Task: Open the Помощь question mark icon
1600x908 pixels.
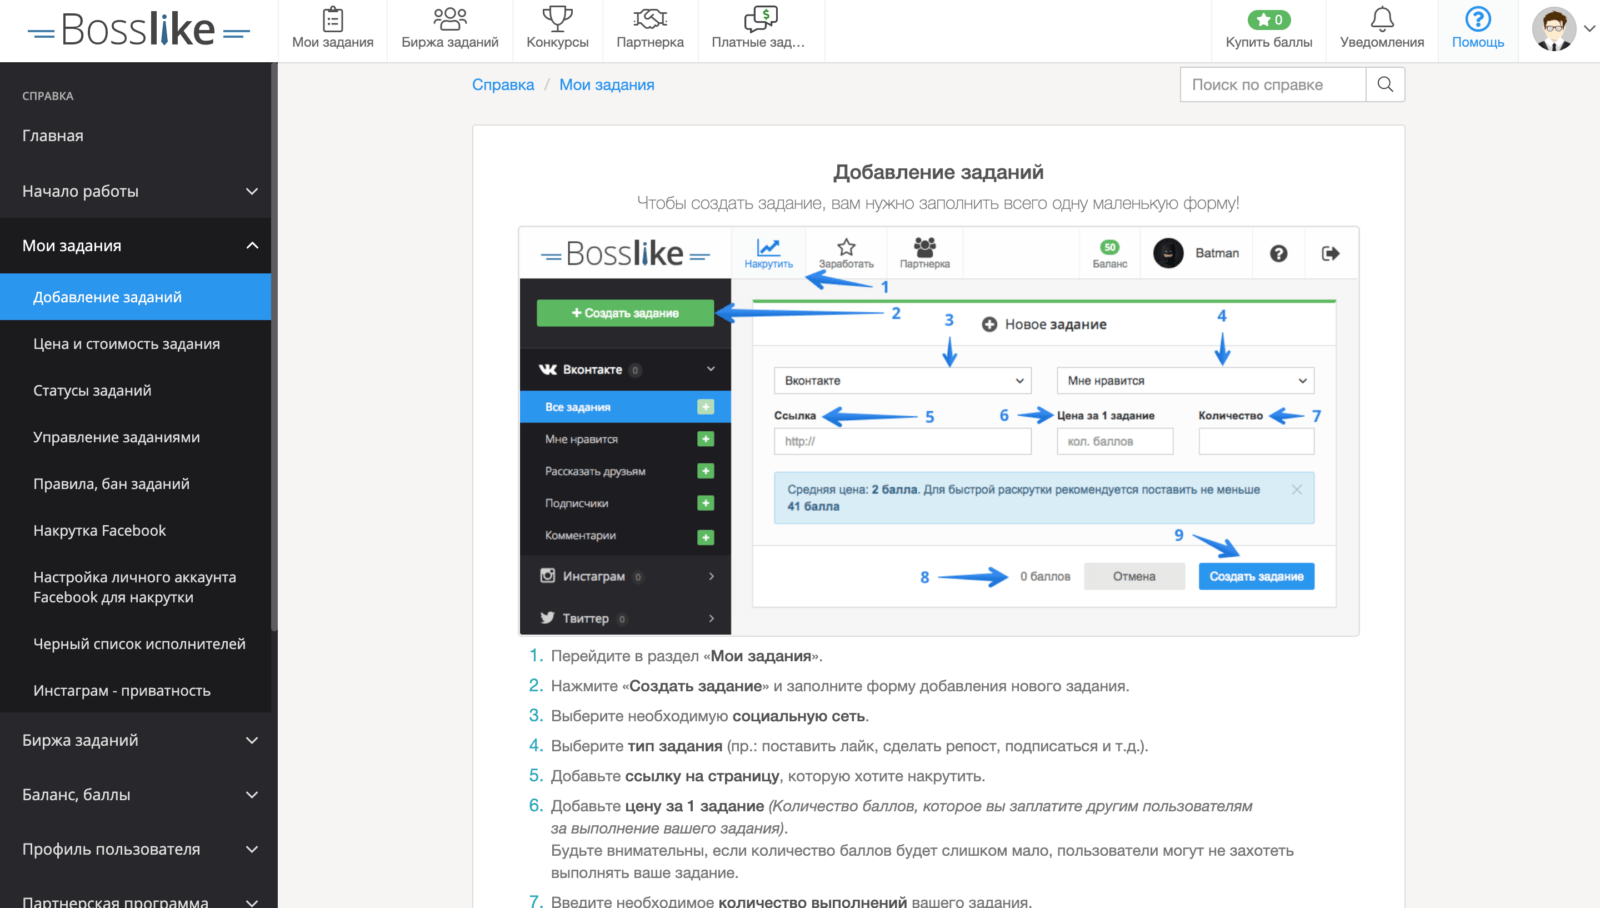Action: (x=1478, y=19)
